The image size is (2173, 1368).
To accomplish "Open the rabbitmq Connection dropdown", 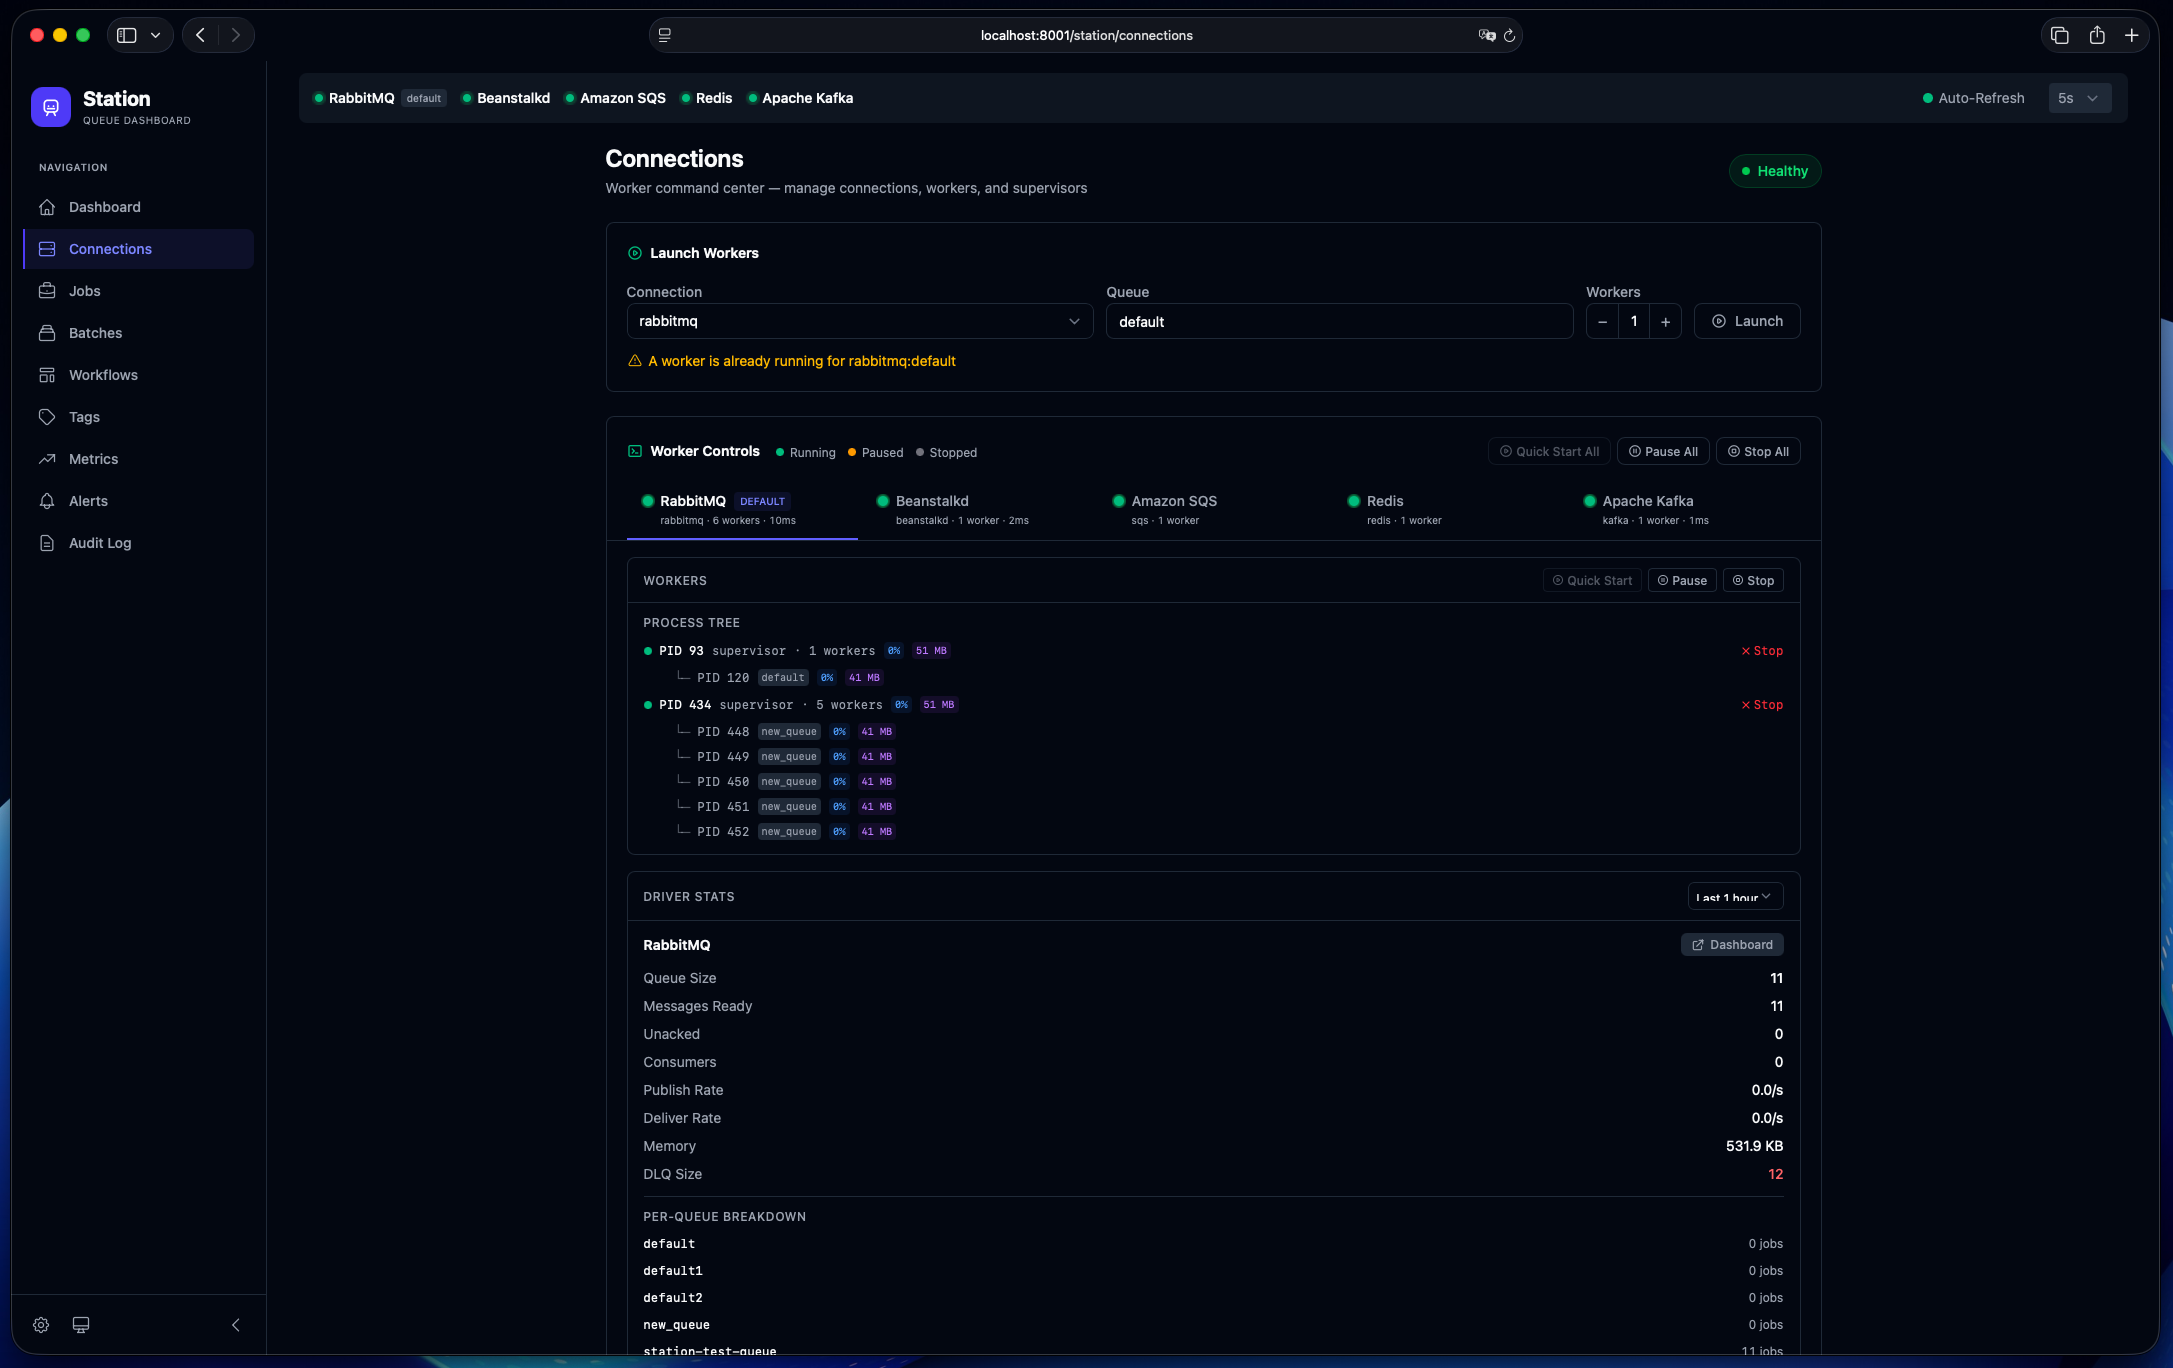I will tap(859, 321).
